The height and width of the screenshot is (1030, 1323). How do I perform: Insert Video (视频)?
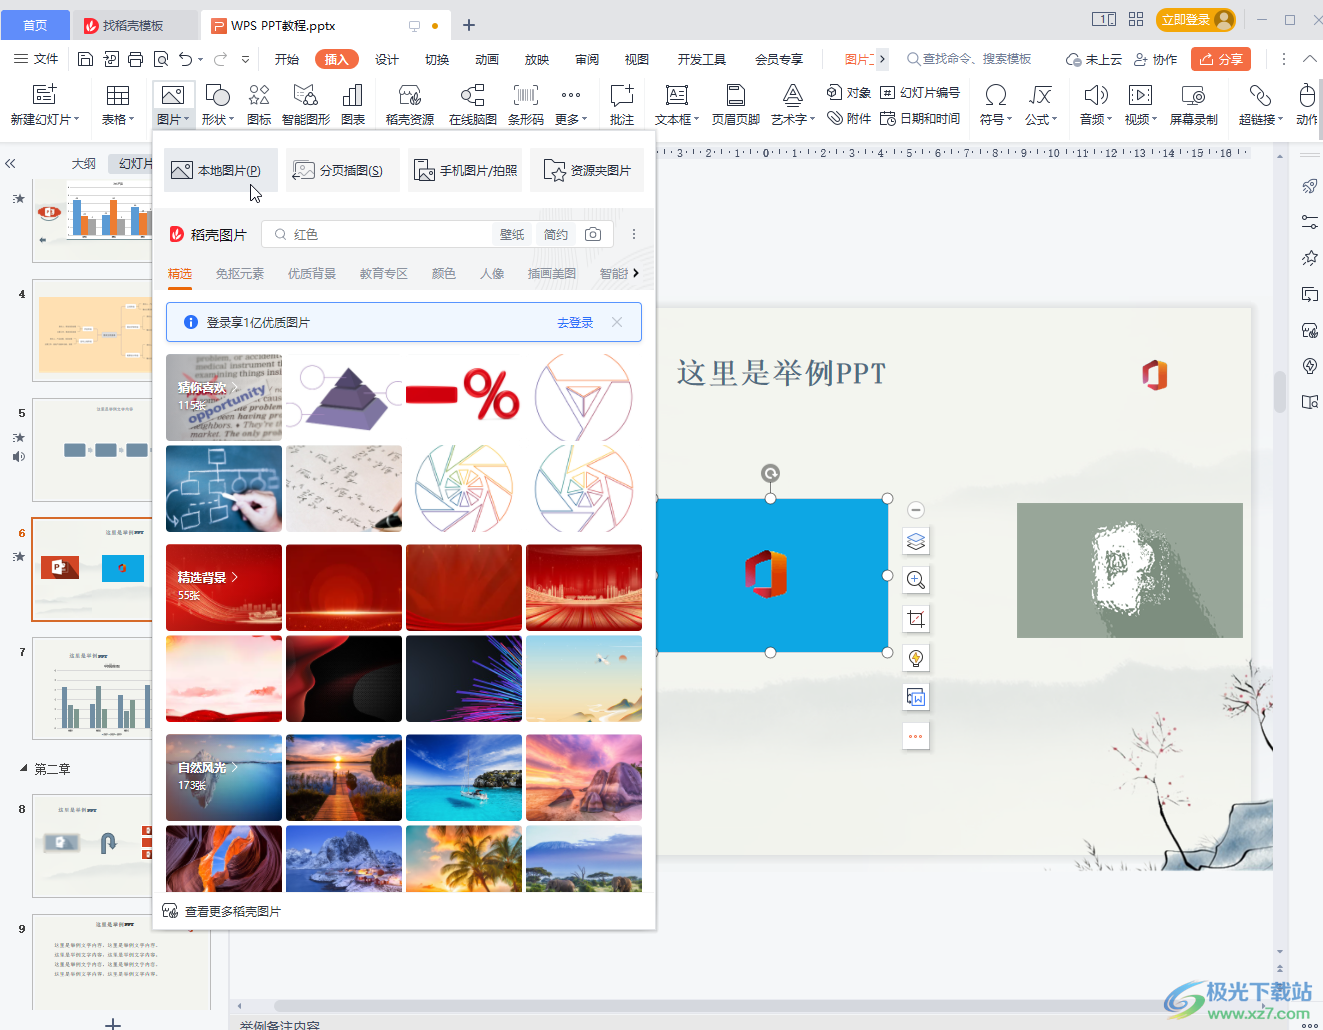(1141, 104)
